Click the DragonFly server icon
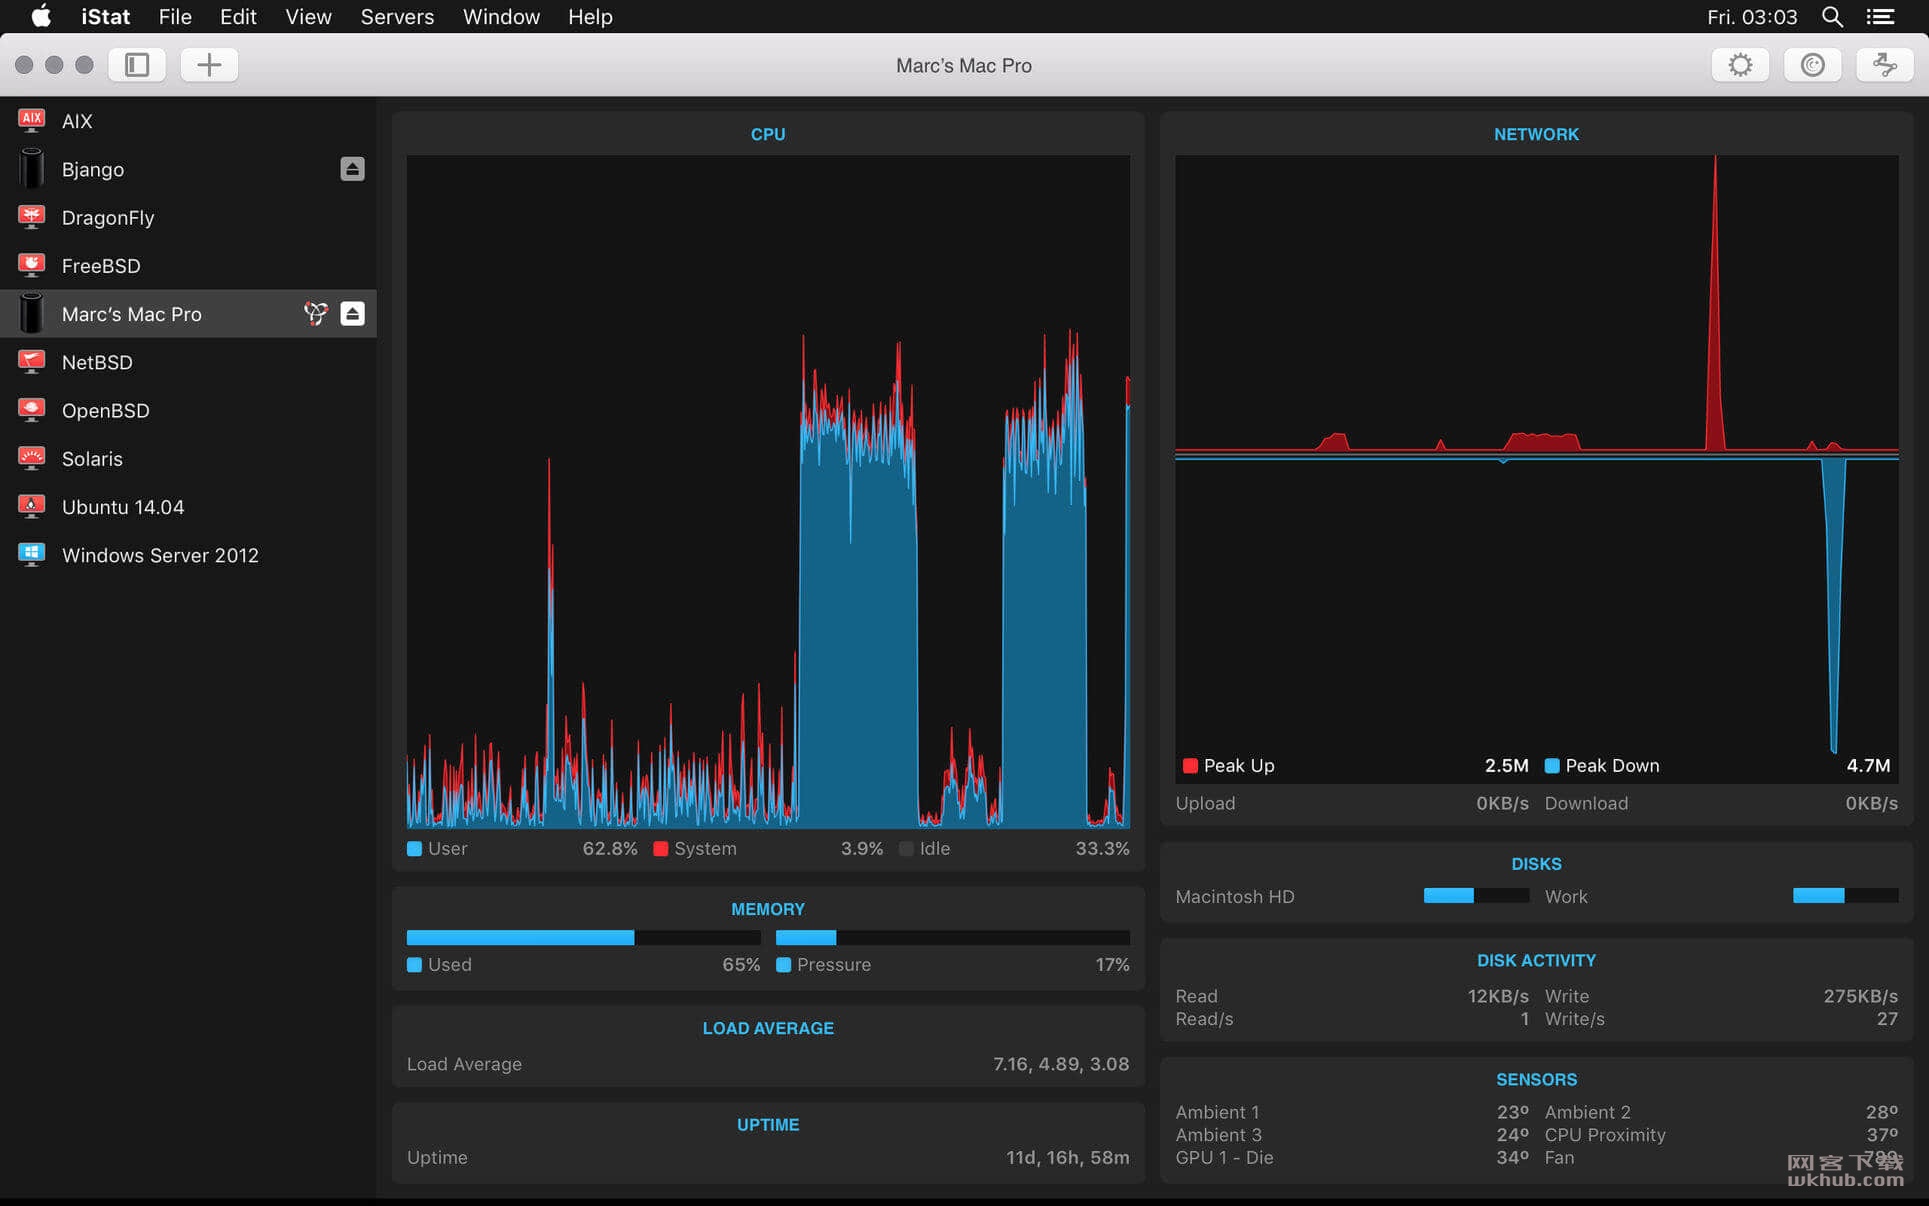Viewport: 1929px width, 1206px height. coord(32,217)
